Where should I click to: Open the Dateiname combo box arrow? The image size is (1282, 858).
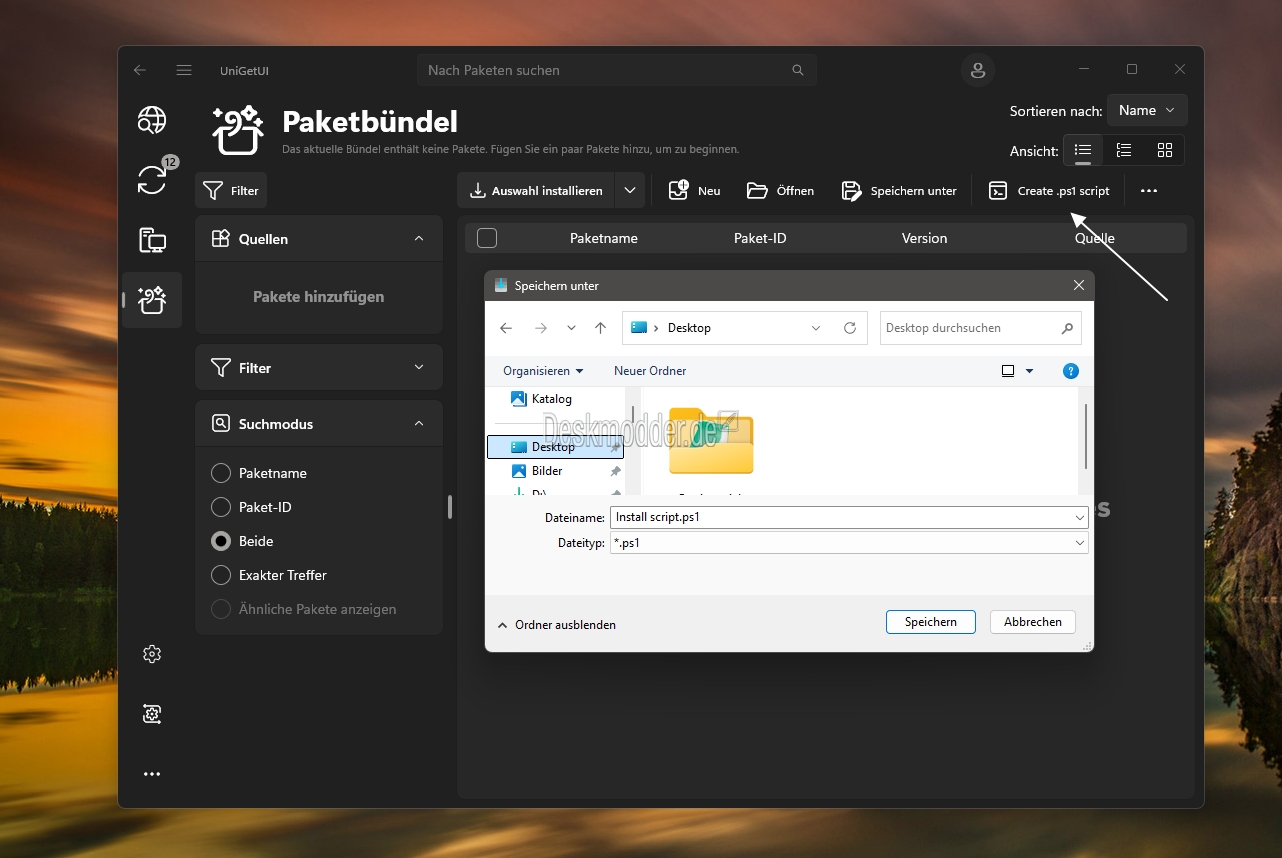[1079, 518]
